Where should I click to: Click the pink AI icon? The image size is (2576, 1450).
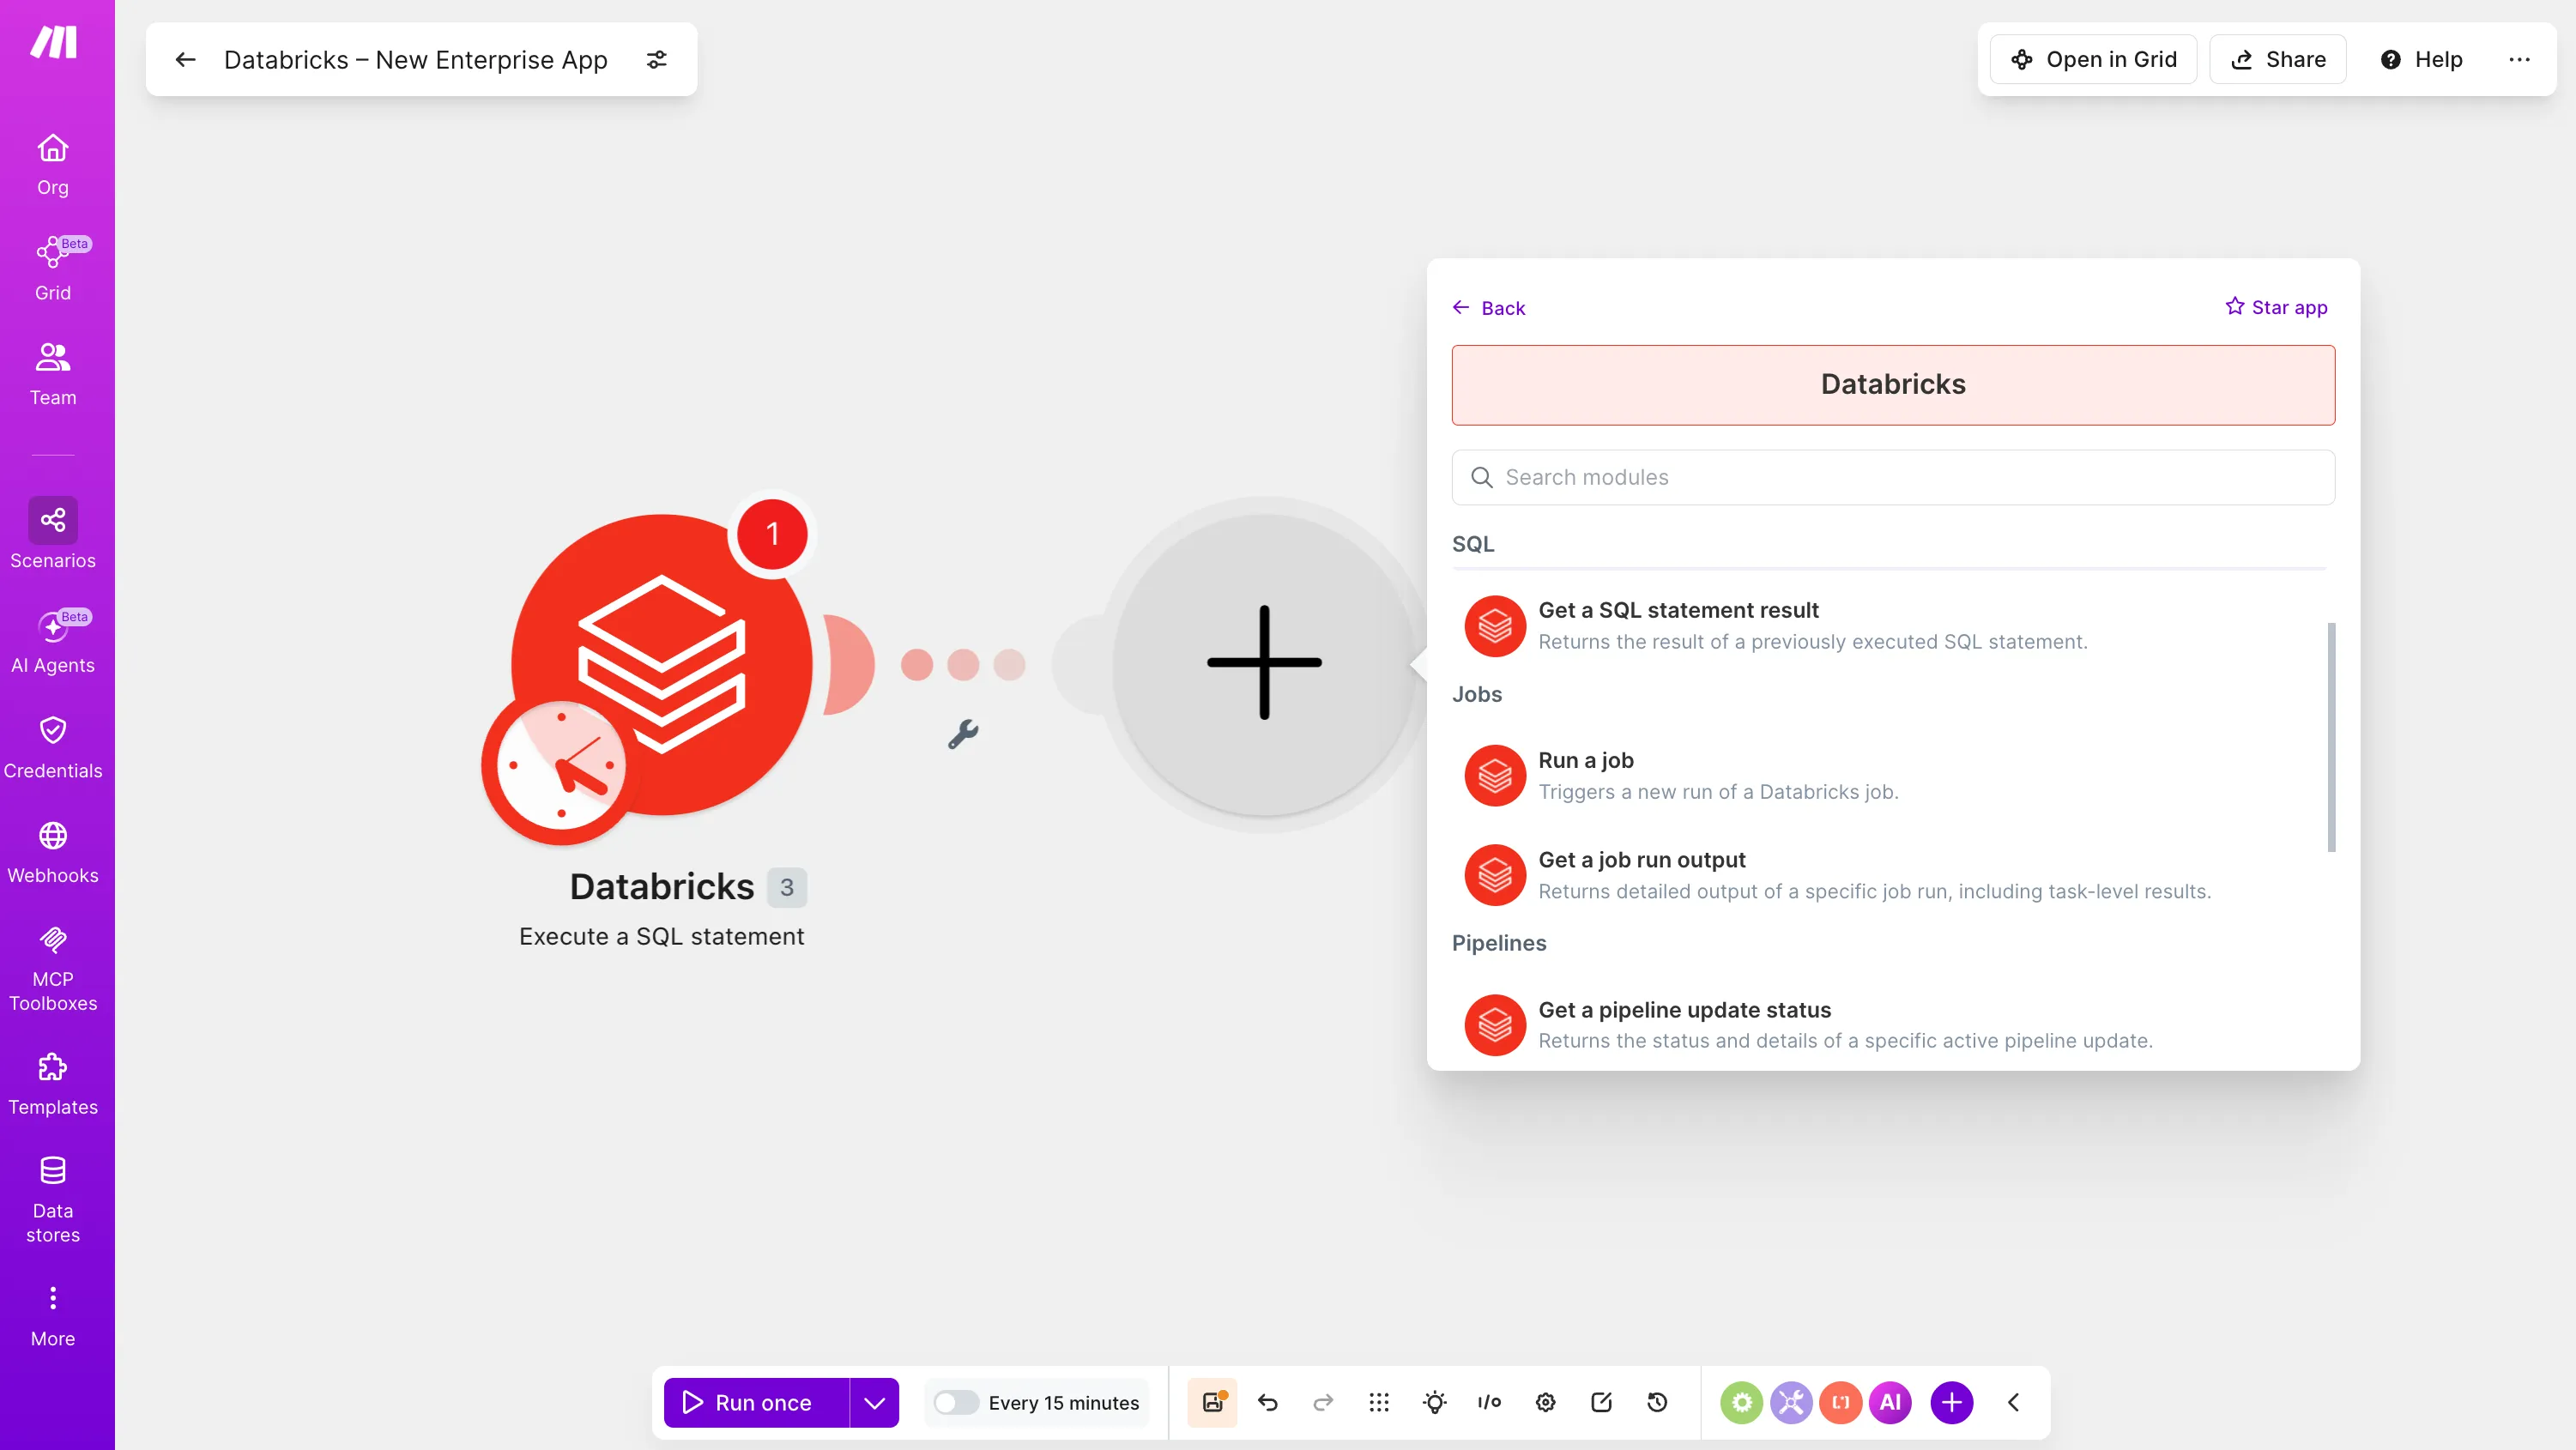(x=1890, y=1403)
